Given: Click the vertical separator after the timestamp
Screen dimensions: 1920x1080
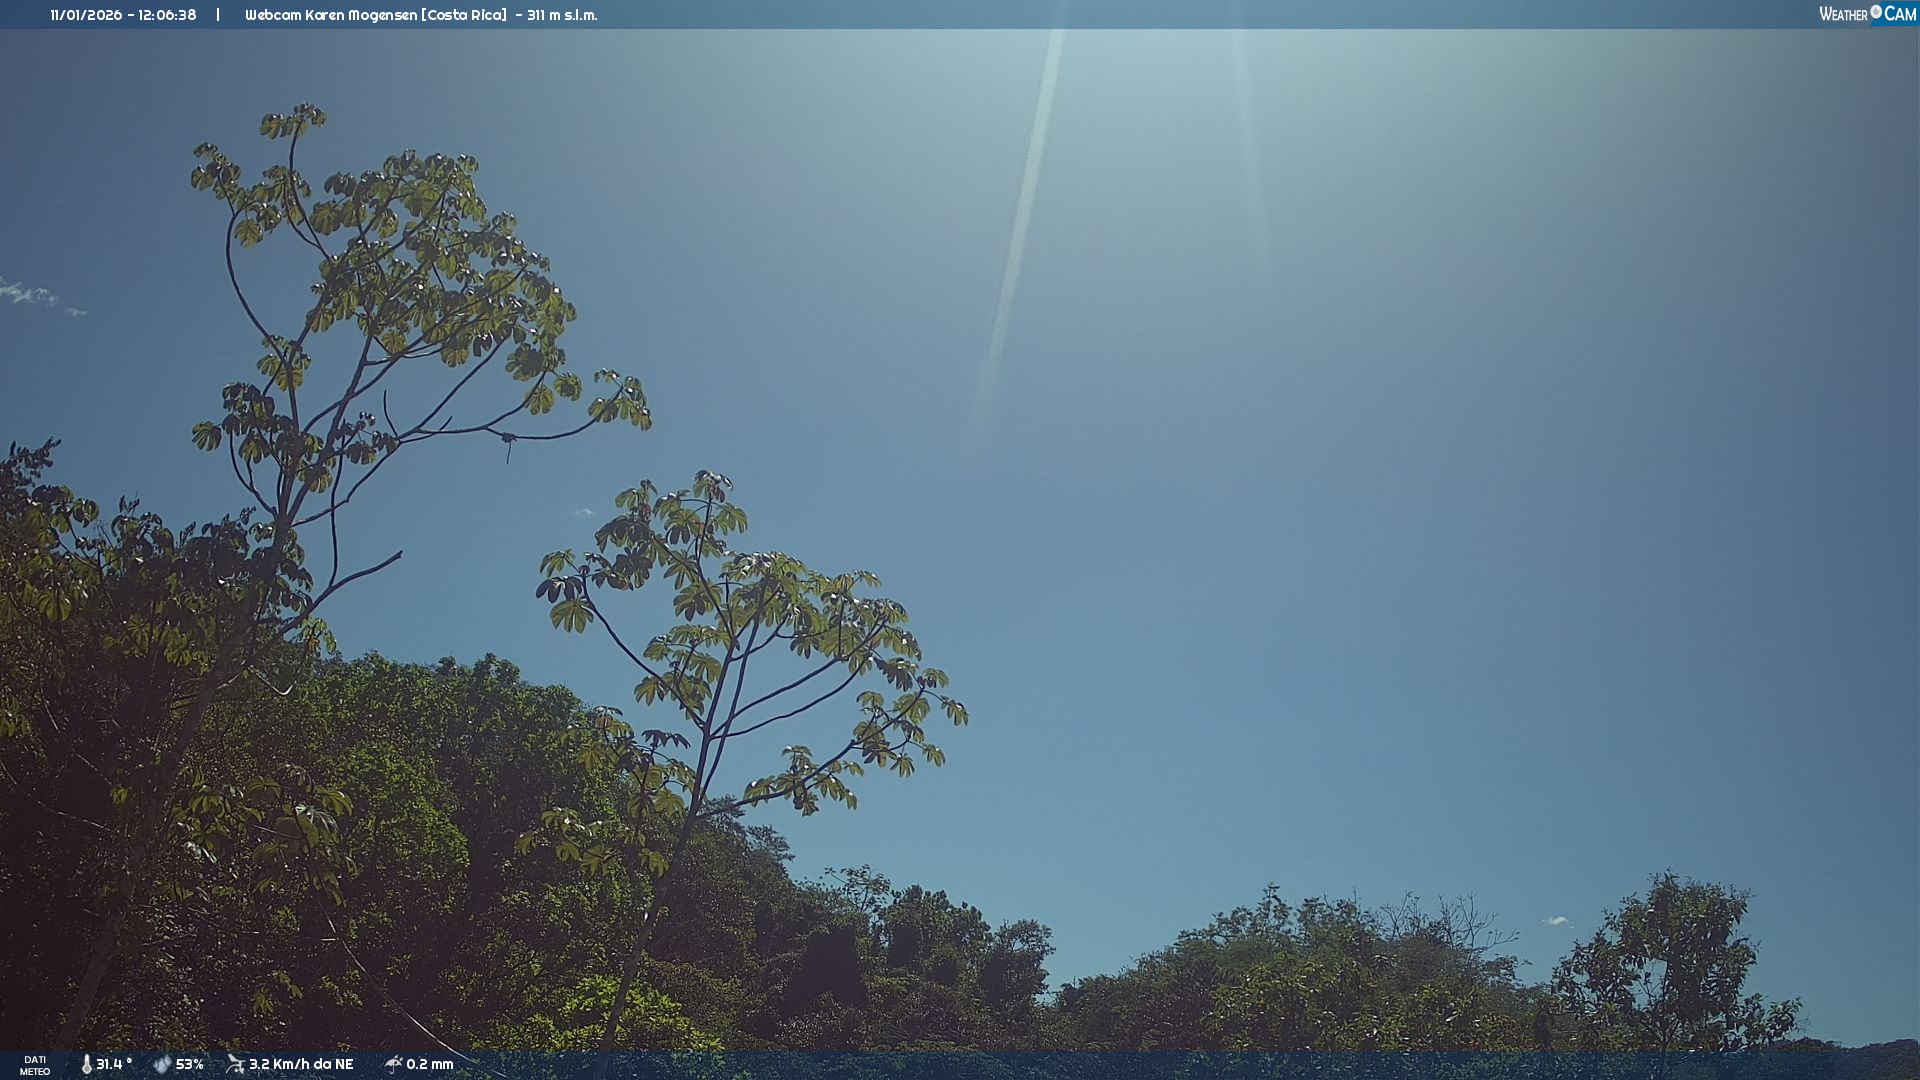Looking at the screenshot, I should pyautogui.click(x=218, y=15).
